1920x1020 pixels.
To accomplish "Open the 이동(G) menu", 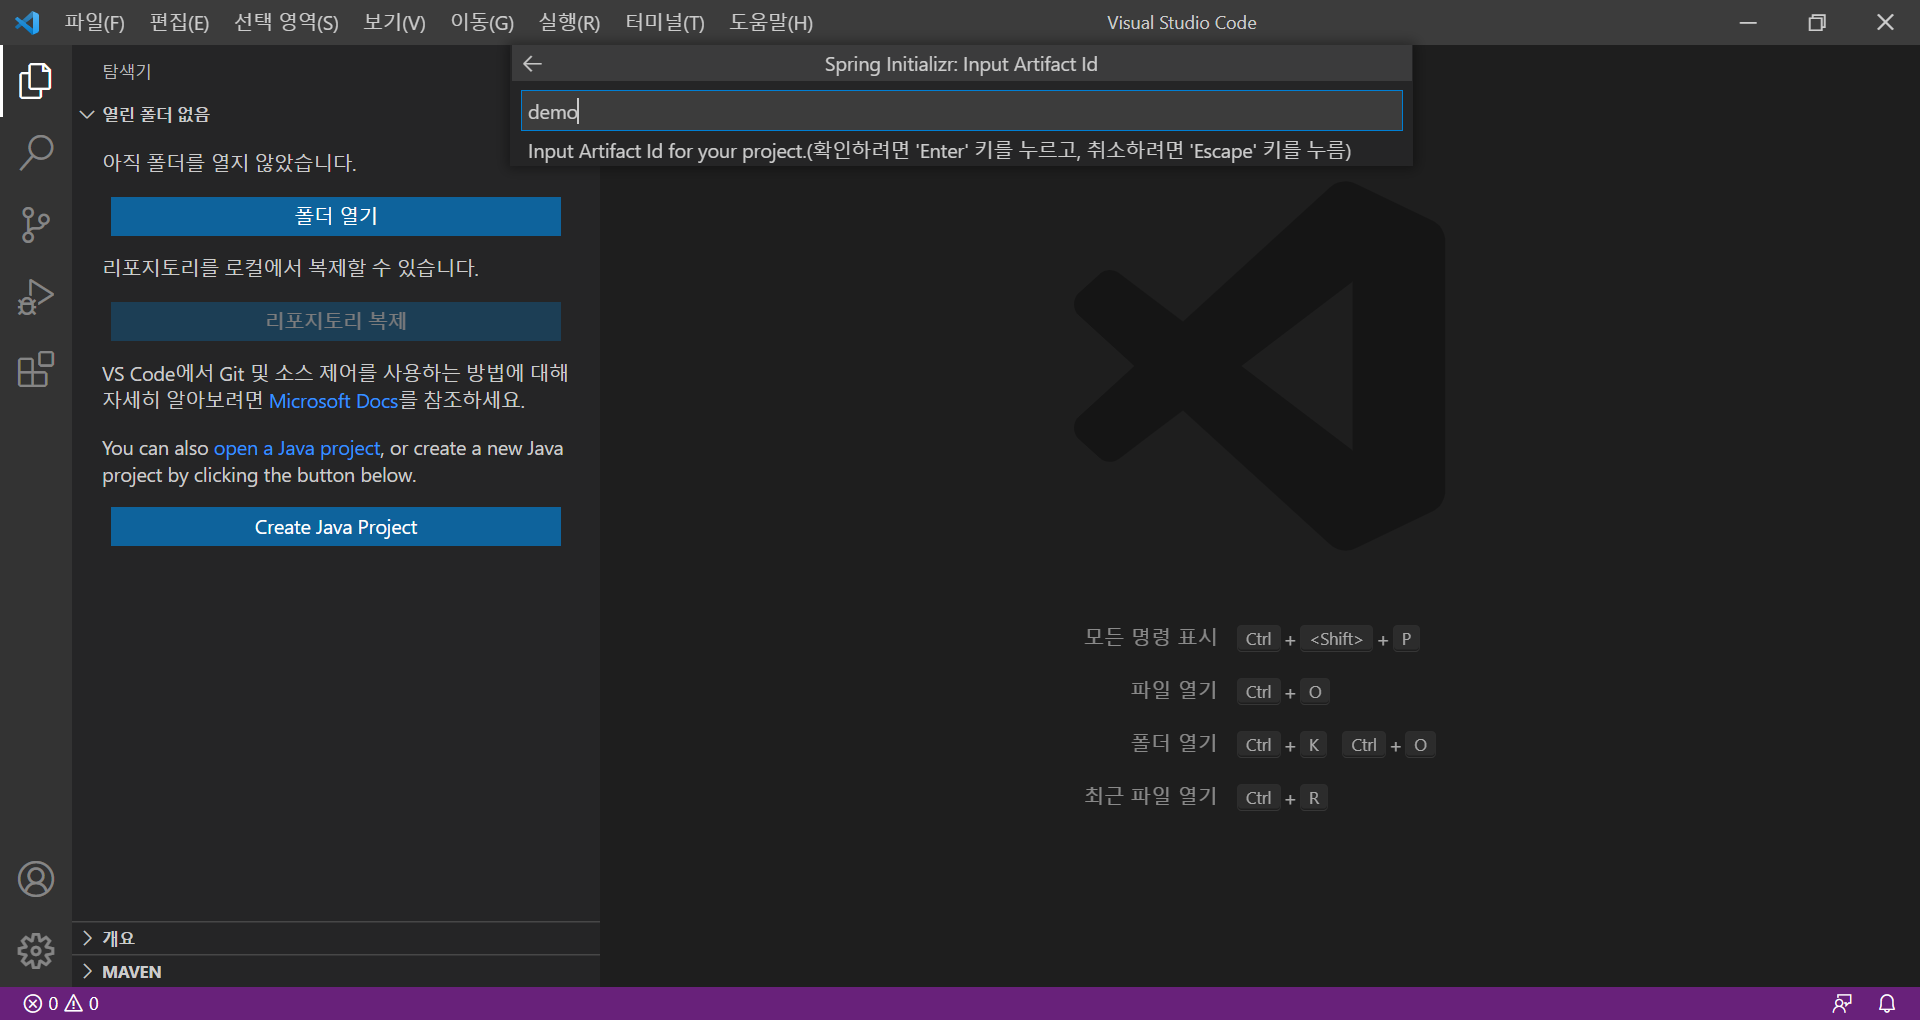I will pyautogui.click(x=482, y=22).
